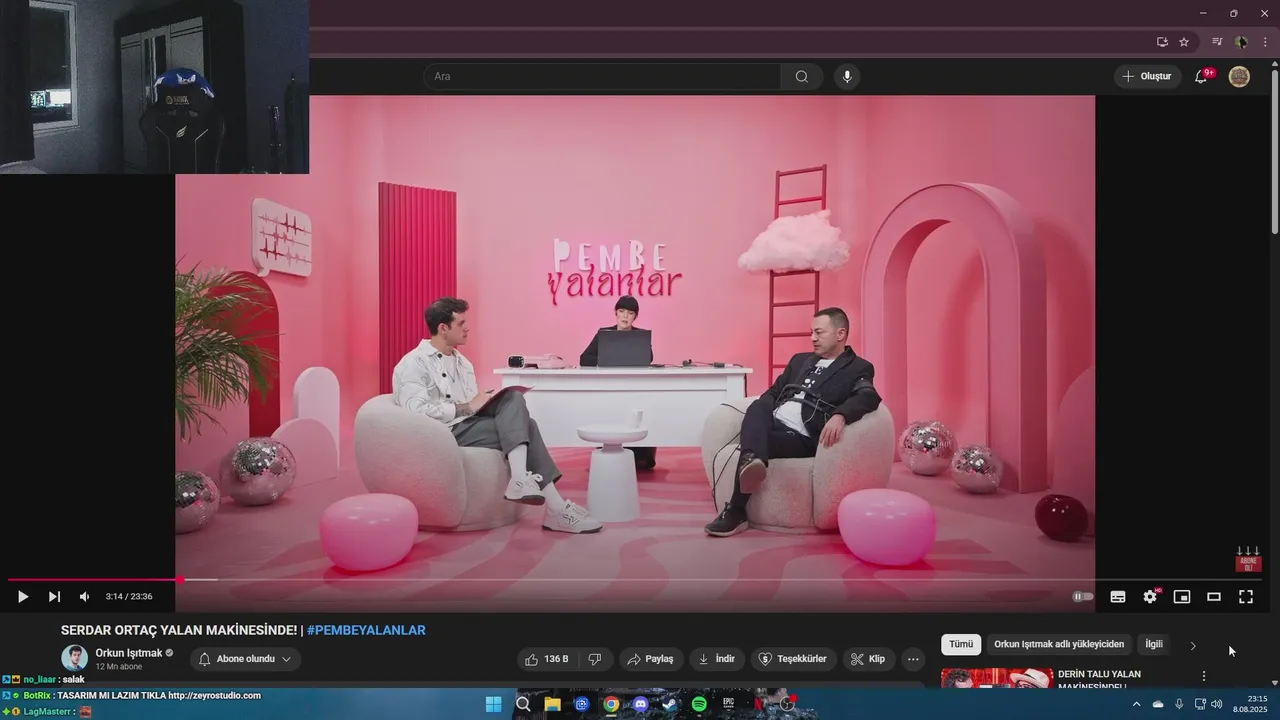Select Orkun Işıtmak adlı yükleyiciden chip
This screenshot has width=1280, height=720.
coord(1059,645)
